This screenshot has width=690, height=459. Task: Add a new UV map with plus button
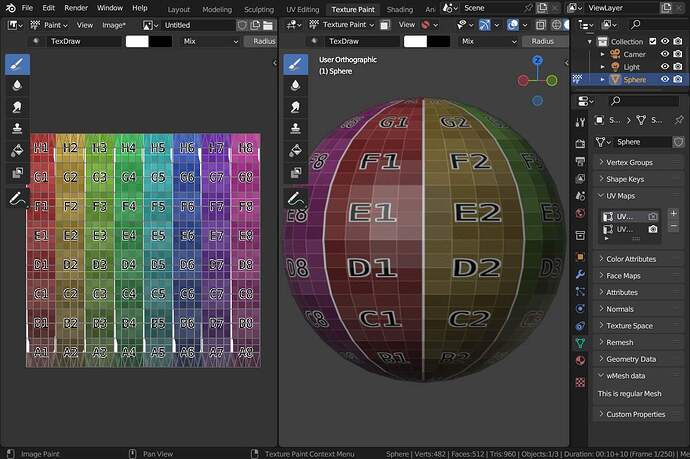click(x=673, y=213)
